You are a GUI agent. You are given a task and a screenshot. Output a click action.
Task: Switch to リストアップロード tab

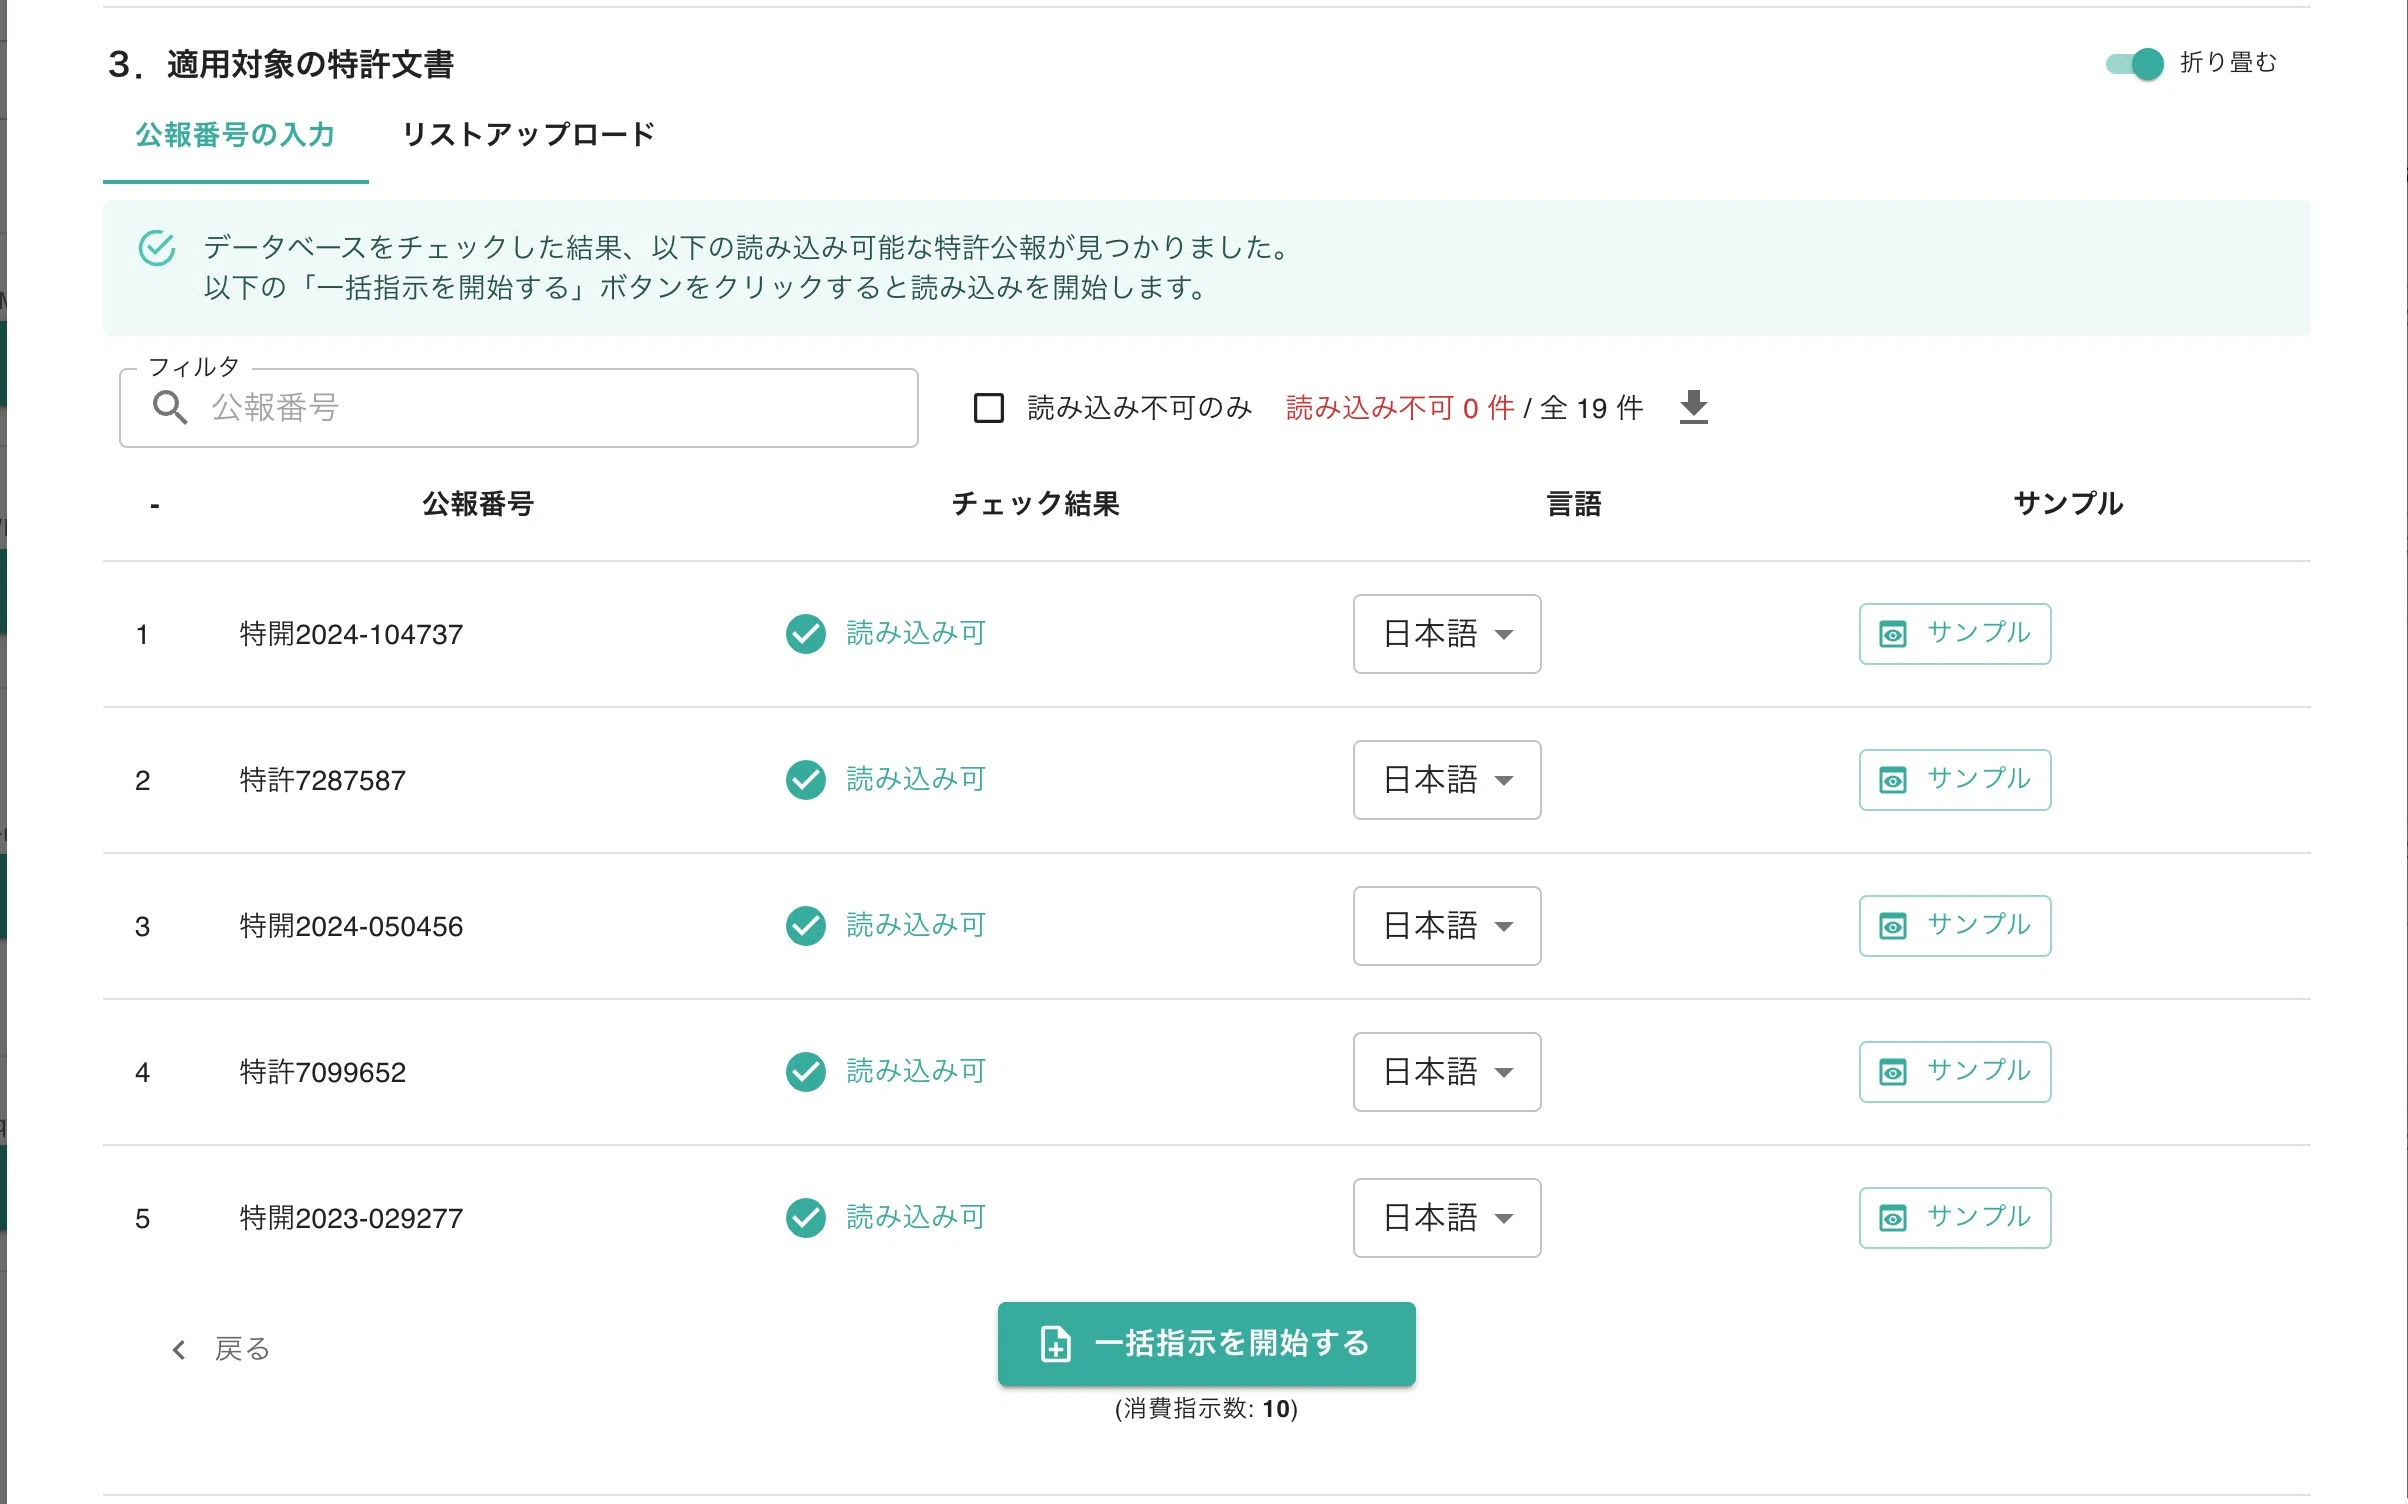[x=527, y=134]
